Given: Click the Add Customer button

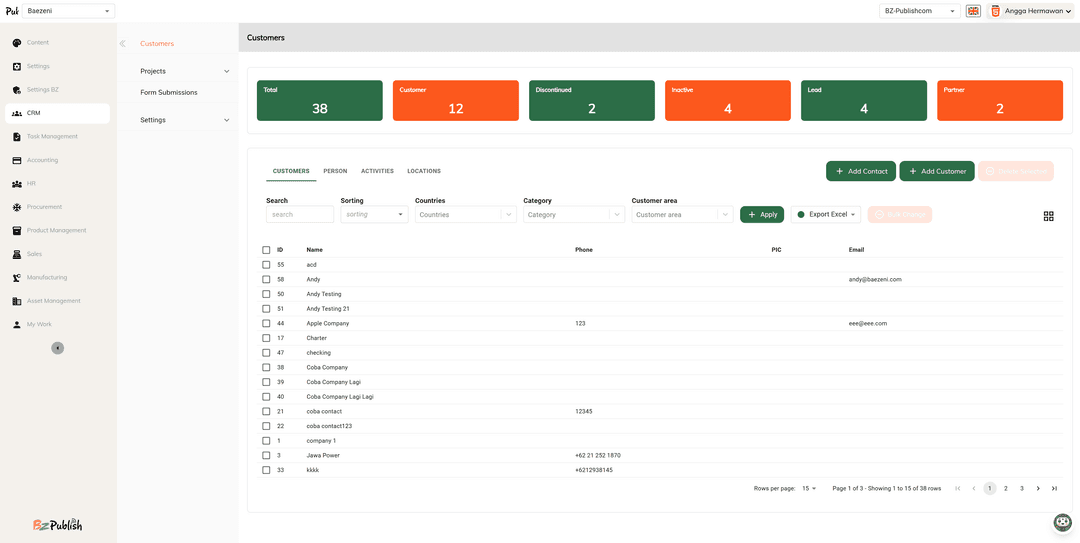Looking at the screenshot, I should [936, 171].
